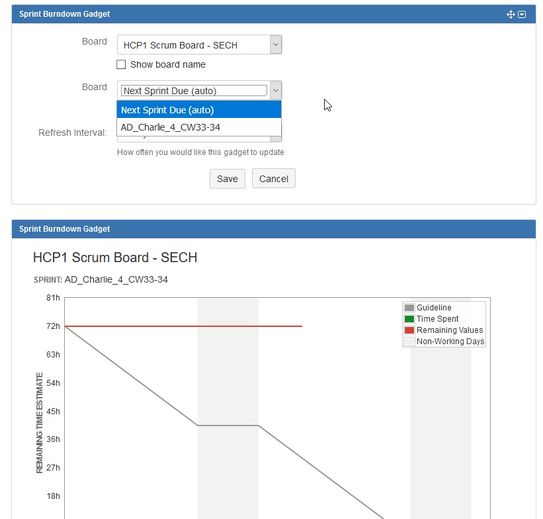Click the Remaining Values red legend swatch
543x519 pixels.
click(x=409, y=330)
